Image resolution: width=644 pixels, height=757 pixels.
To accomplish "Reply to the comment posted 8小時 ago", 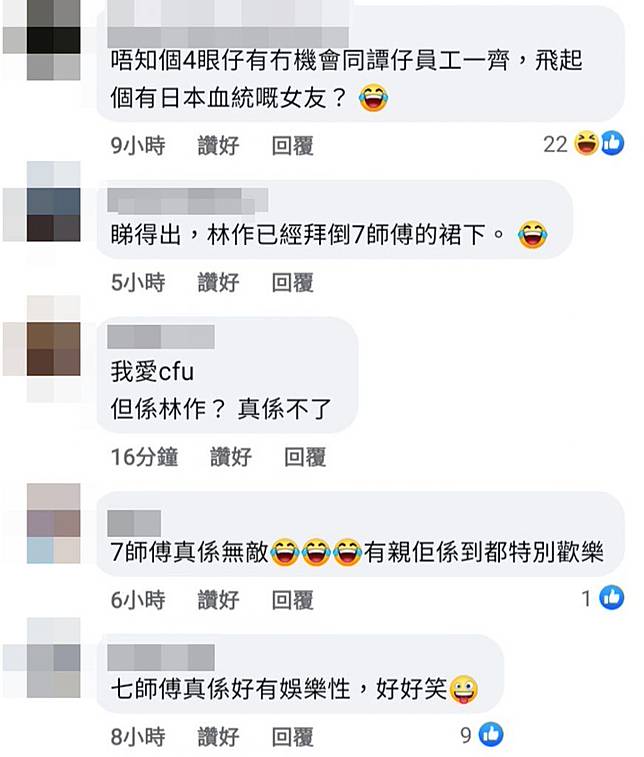I will (x=293, y=737).
